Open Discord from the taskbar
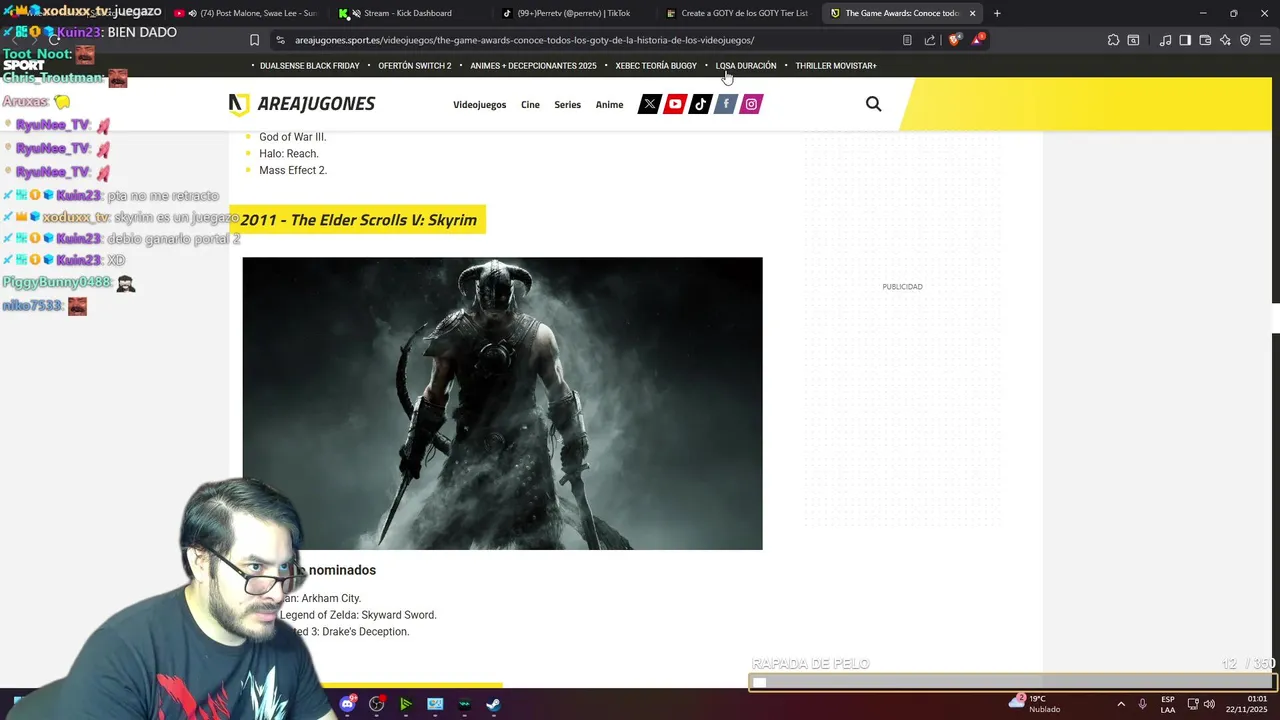This screenshot has height=720, width=1280. (x=347, y=704)
